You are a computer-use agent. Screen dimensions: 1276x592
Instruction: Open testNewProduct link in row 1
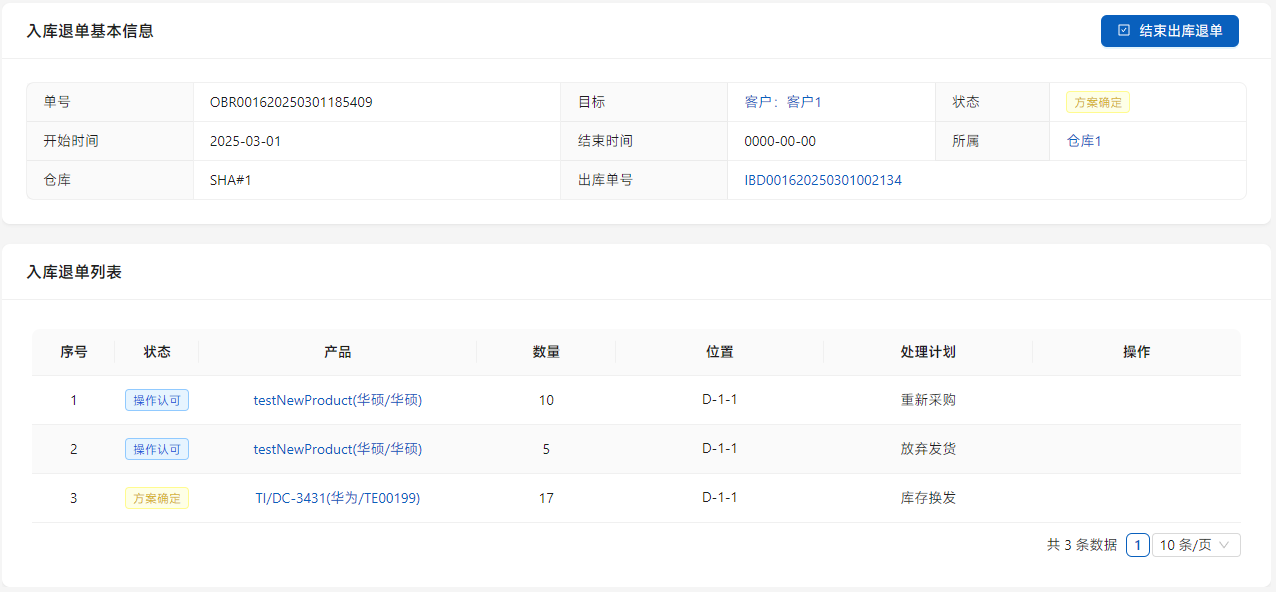point(337,400)
